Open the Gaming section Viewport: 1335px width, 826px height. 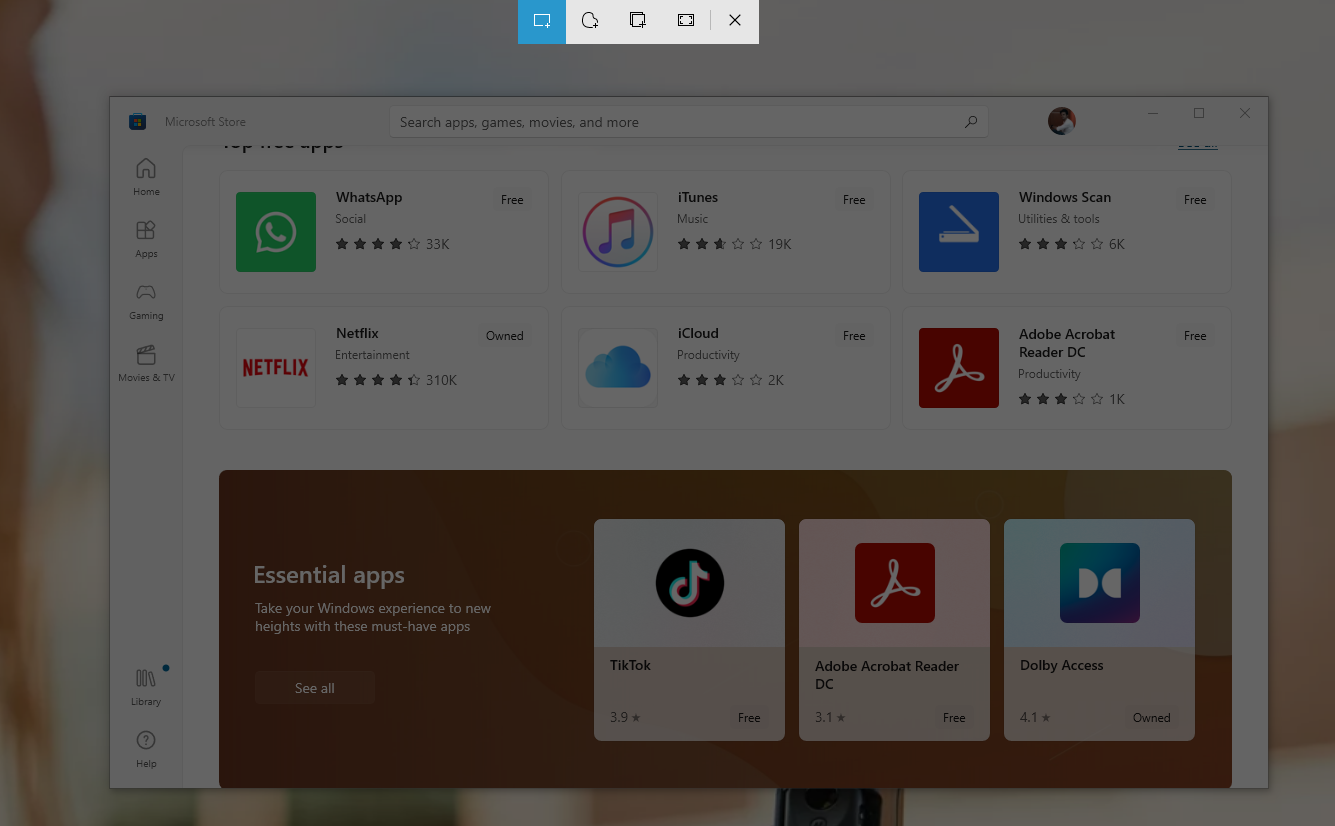tap(146, 301)
